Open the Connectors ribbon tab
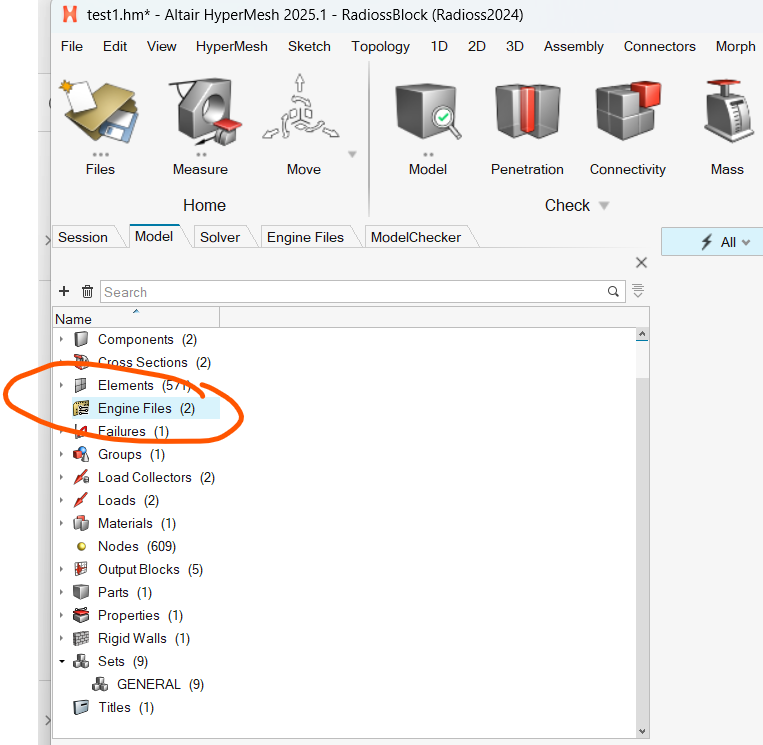This screenshot has width=763, height=745. click(x=659, y=46)
